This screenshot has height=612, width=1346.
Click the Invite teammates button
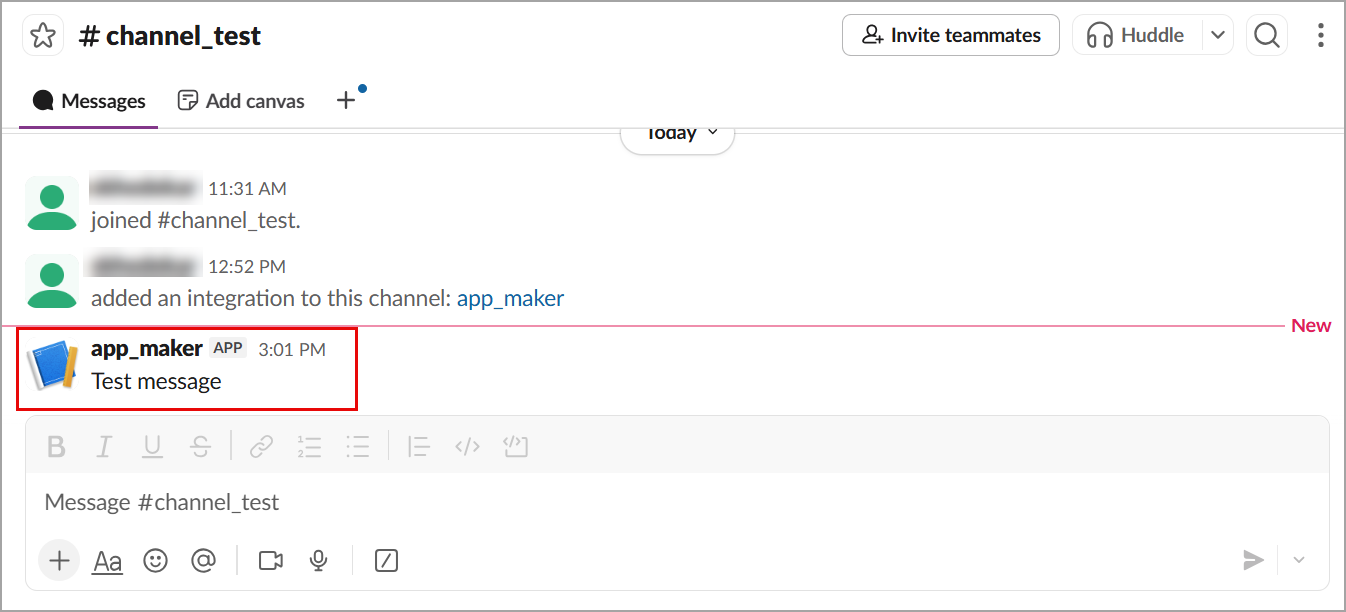pyautogui.click(x=950, y=36)
